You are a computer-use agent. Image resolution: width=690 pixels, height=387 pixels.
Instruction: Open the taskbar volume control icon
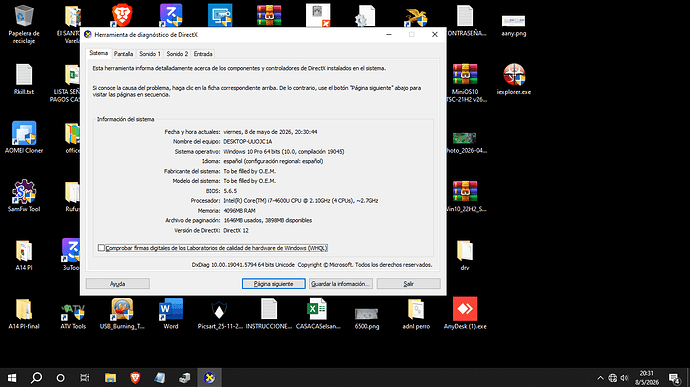pyautogui.click(x=624, y=378)
